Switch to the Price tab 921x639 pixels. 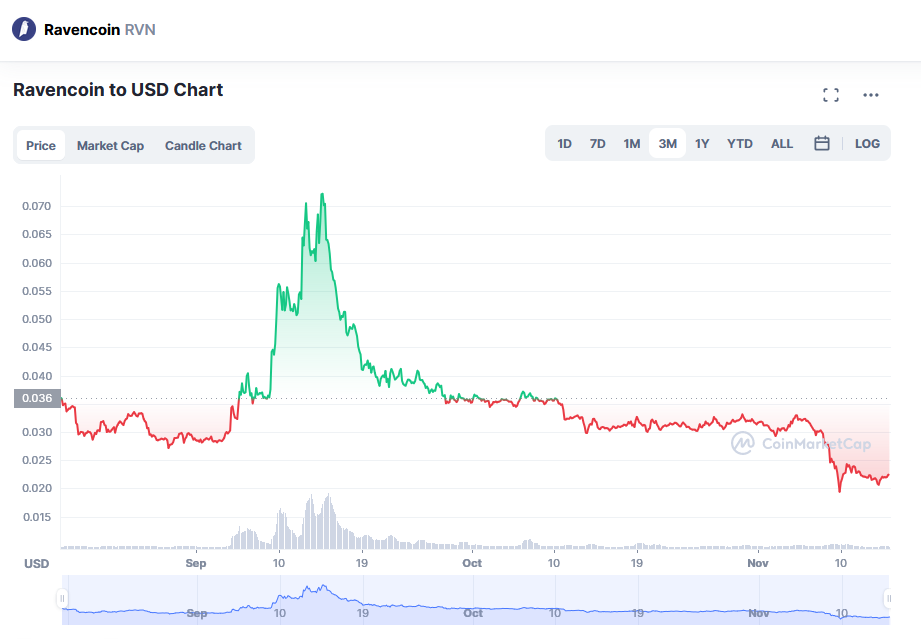pyautogui.click(x=41, y=145)
